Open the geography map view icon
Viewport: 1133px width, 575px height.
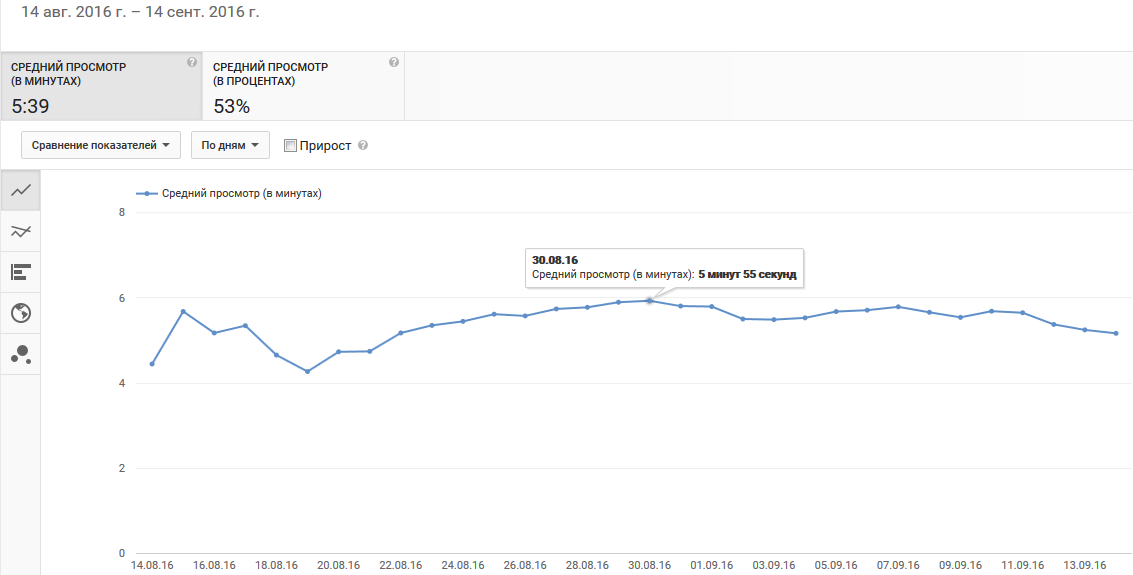pos(20,313)
